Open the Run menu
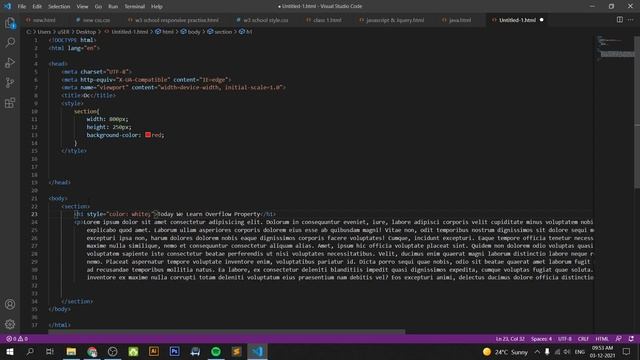The image size is (640, 360). click(113, 7)
